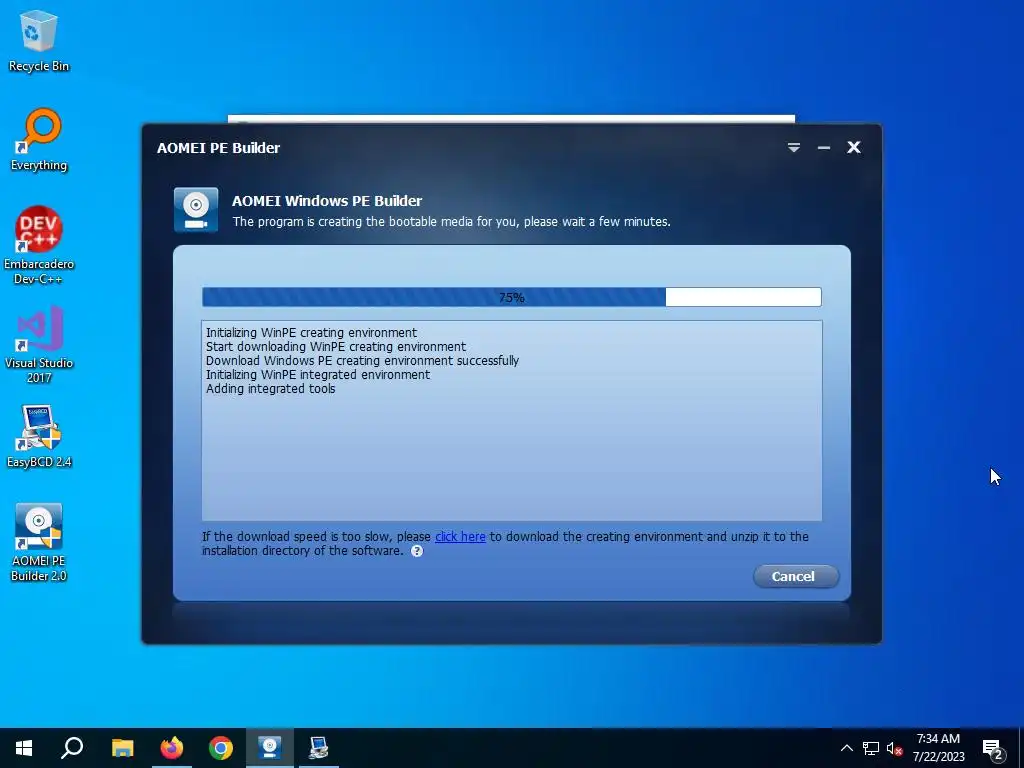Open AOMEI PE Builder 2.0 desktop shortcut

click(x=39, y=542)
